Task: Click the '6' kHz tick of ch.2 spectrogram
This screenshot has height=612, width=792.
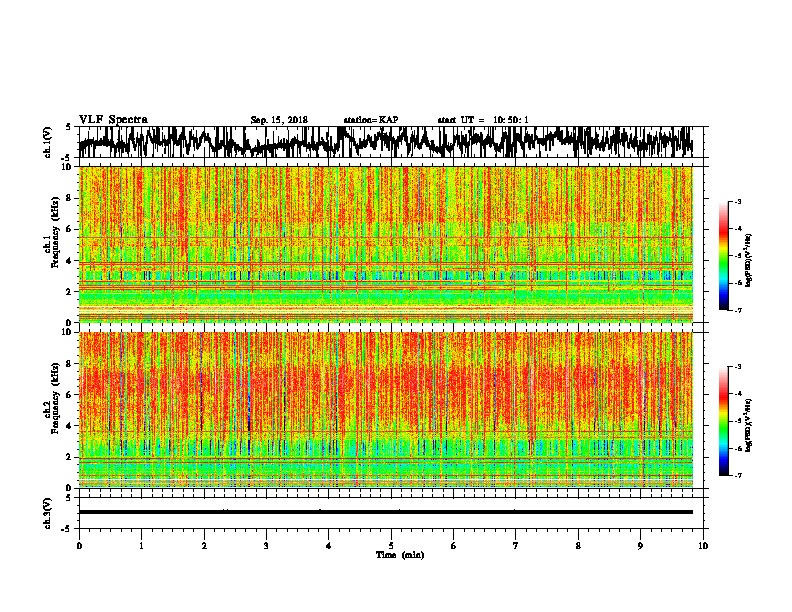Action: (x=69, y=395)
